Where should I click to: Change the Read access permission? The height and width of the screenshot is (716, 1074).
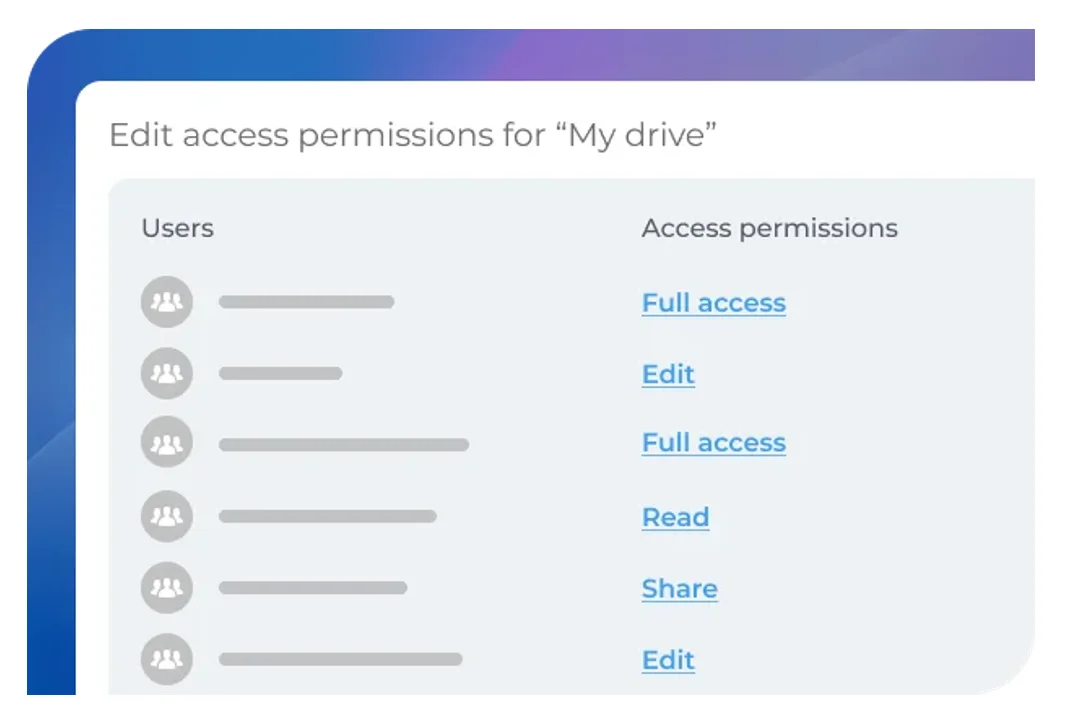675,517
